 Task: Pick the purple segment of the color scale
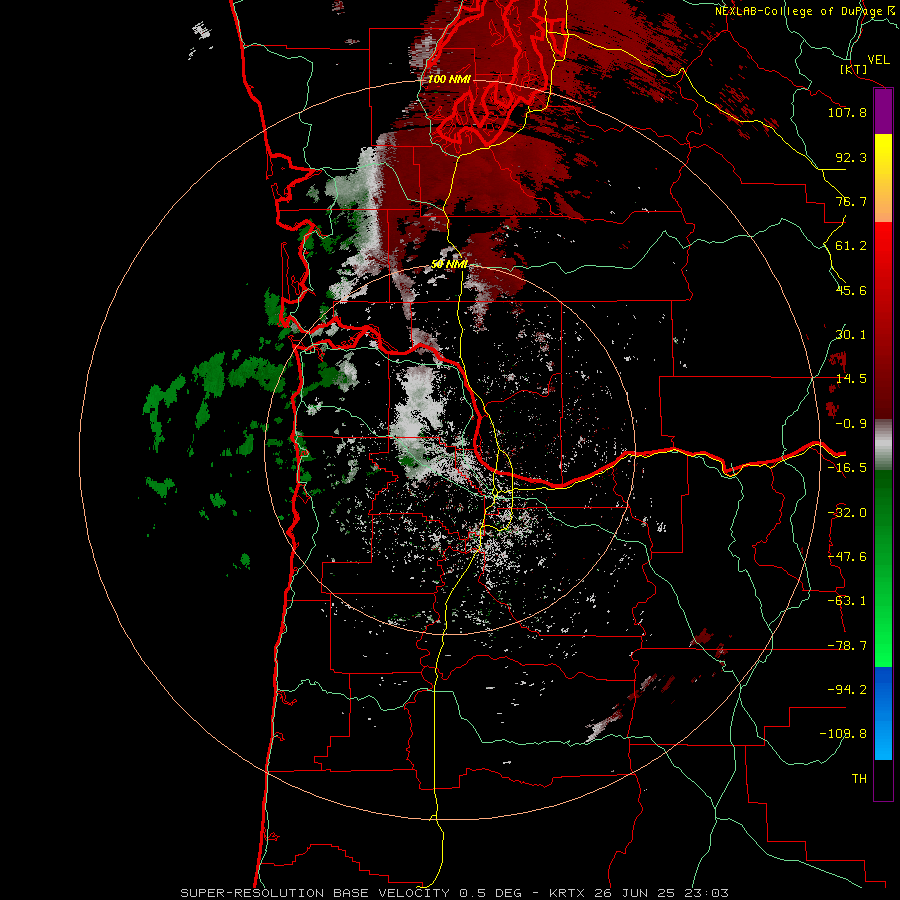[x=883, y=111]
